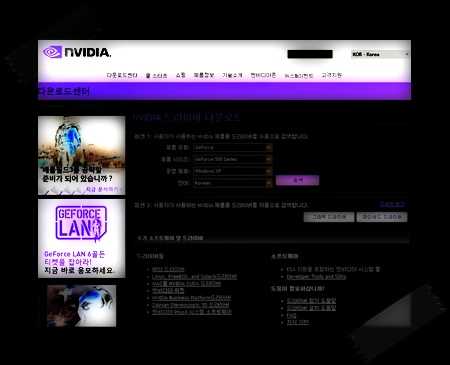Open the KOR - Korea region dropdown
The width and height of the screenshot is (450, 365).
pyautogui.click(x=380, y=54)
